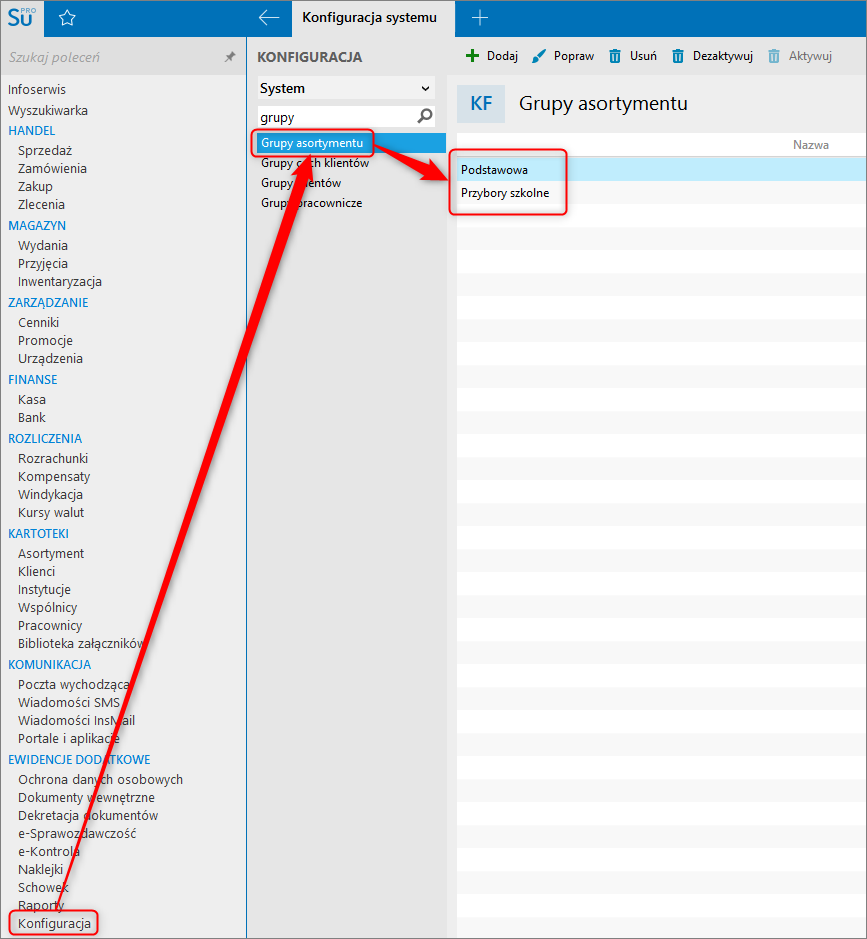The image size is (867, 939).
Task: Open Naklejki module
Action: (40, 869)
